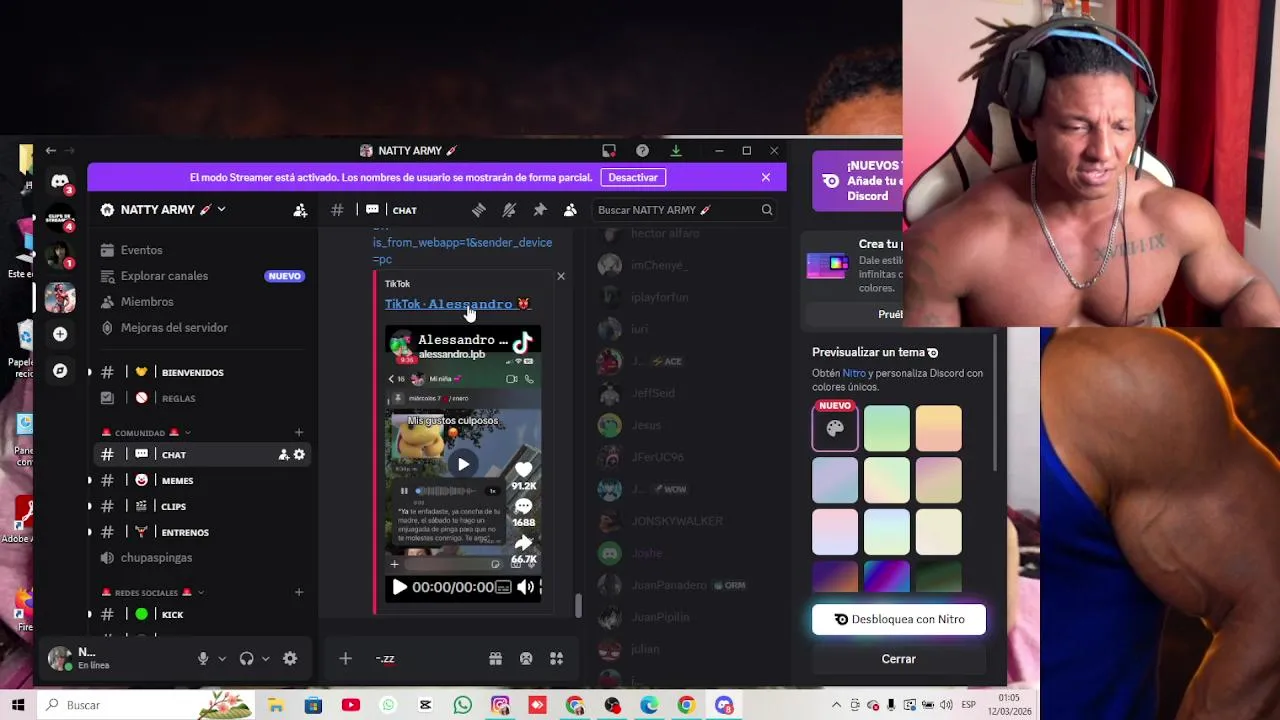
Task: Toggle the member list icon
Action: [570, 210]
